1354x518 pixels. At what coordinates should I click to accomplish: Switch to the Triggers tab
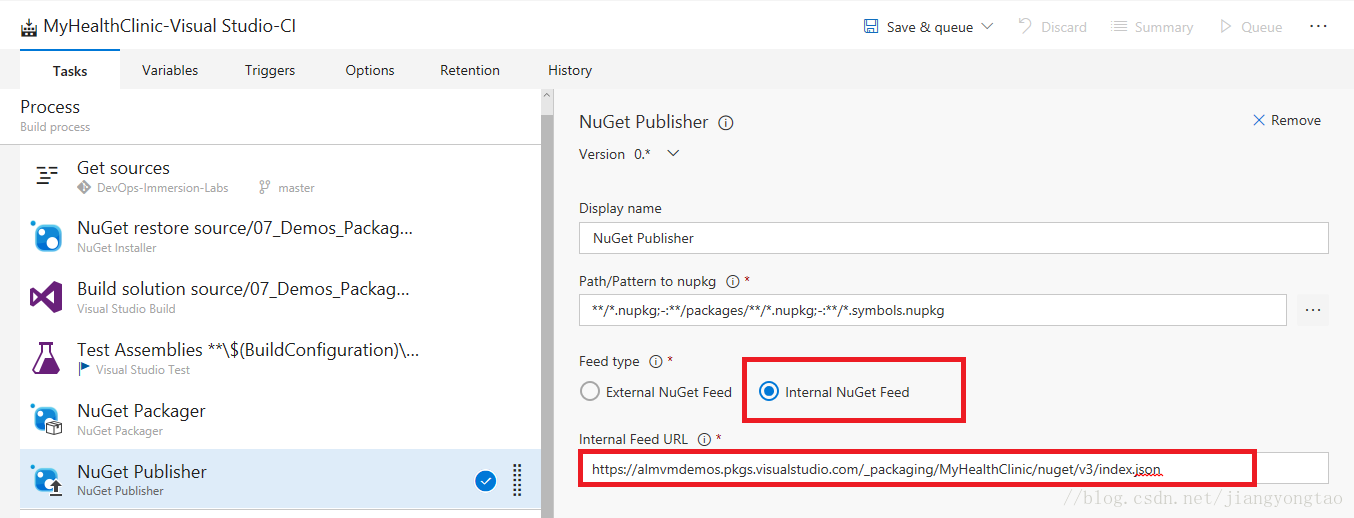(x=270, y=70)
